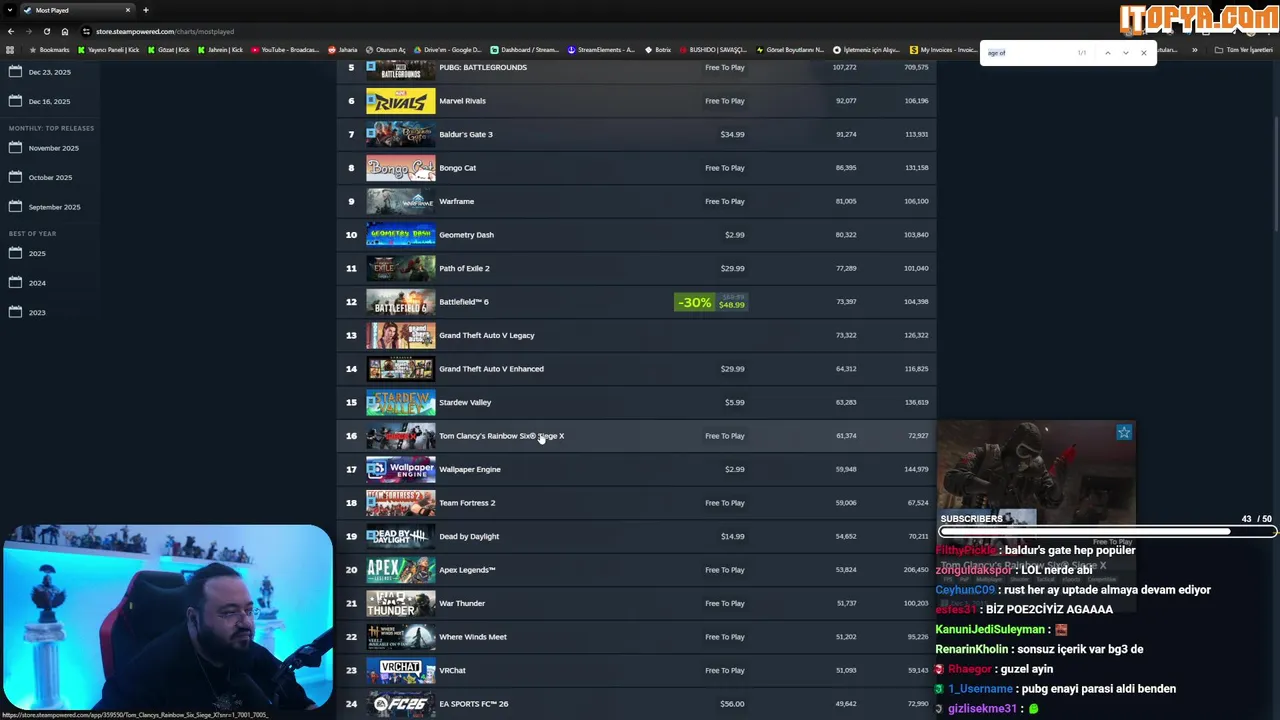This screenshot has height=720, width=1280.
Task: Close the Most Played tab
Action: (x=128, y=10)
